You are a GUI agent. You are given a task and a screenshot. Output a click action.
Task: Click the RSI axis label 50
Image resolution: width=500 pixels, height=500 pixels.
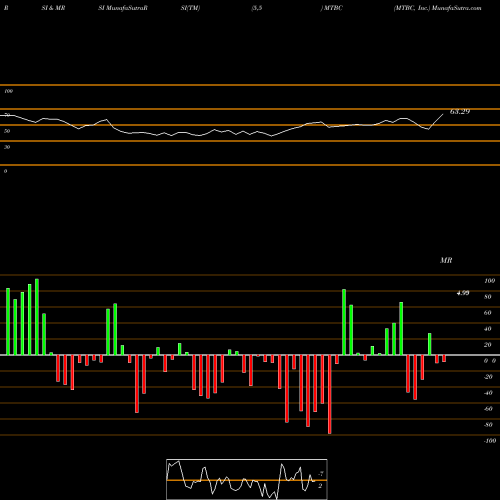(7, 131)
